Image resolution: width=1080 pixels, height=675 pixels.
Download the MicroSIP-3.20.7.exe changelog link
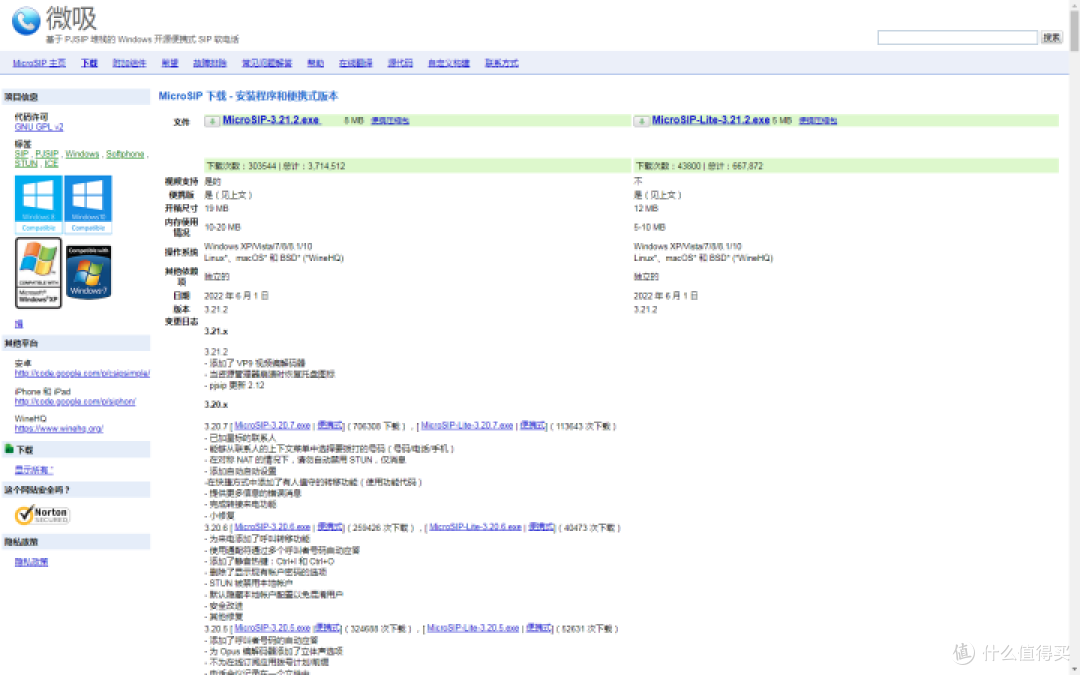pos(272,426)
